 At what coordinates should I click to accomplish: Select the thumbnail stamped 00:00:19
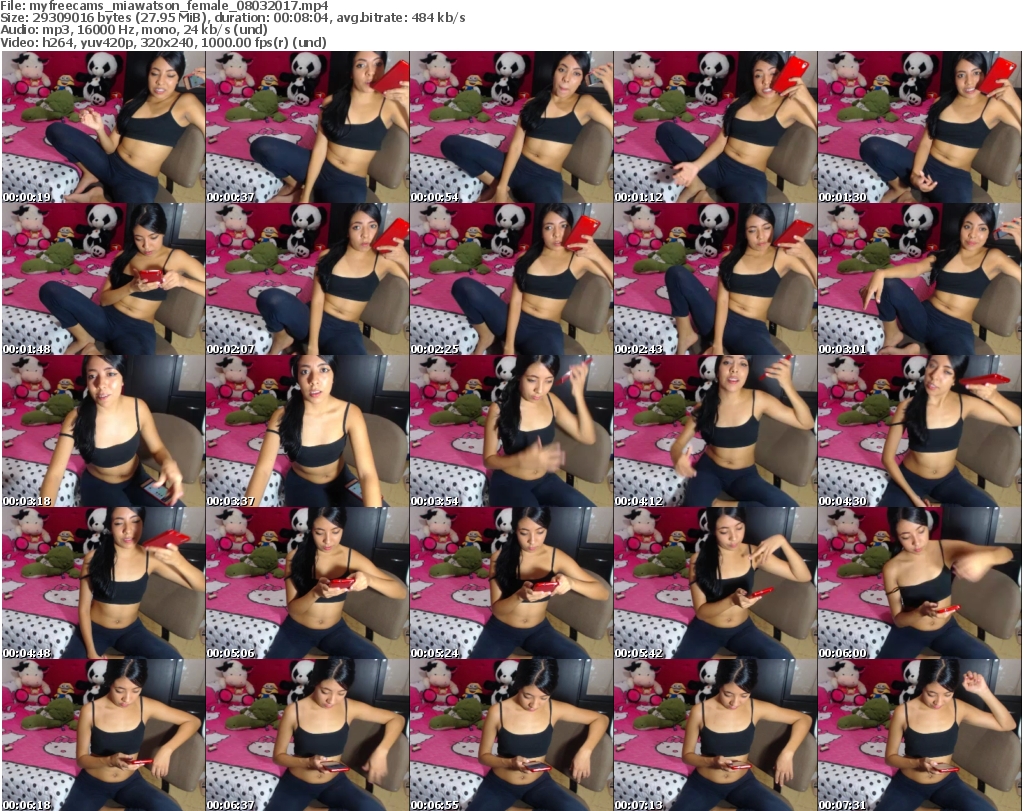tap(104, 127)
